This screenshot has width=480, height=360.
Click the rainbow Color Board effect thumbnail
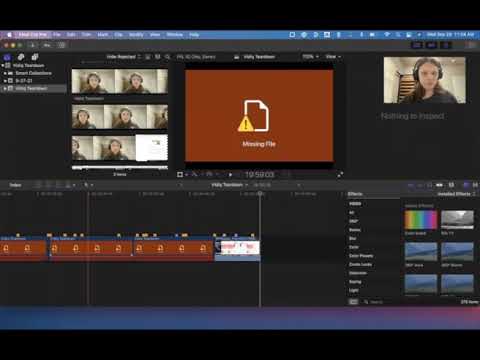point(421,220)
